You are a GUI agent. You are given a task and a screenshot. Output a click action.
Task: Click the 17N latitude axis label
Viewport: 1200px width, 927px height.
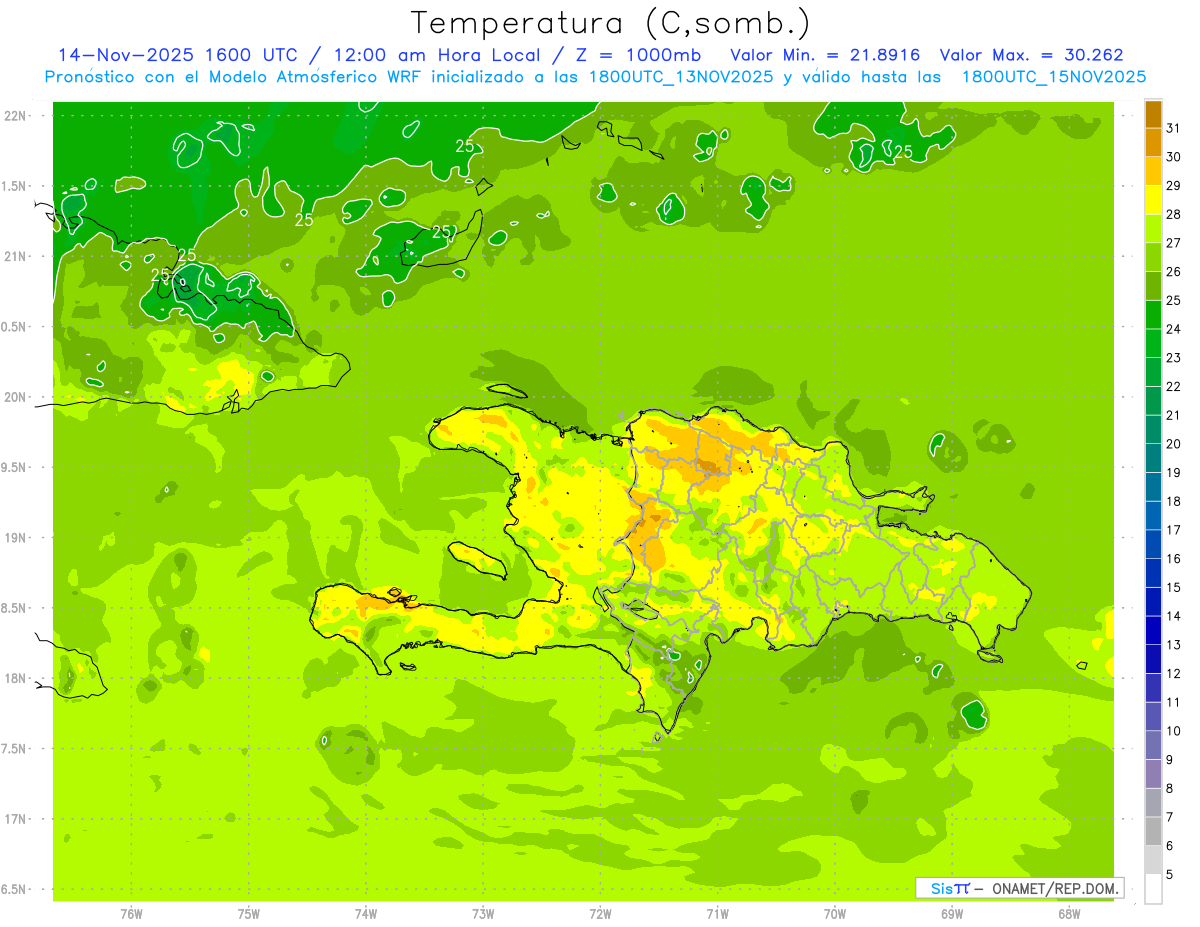coord(16,819)
